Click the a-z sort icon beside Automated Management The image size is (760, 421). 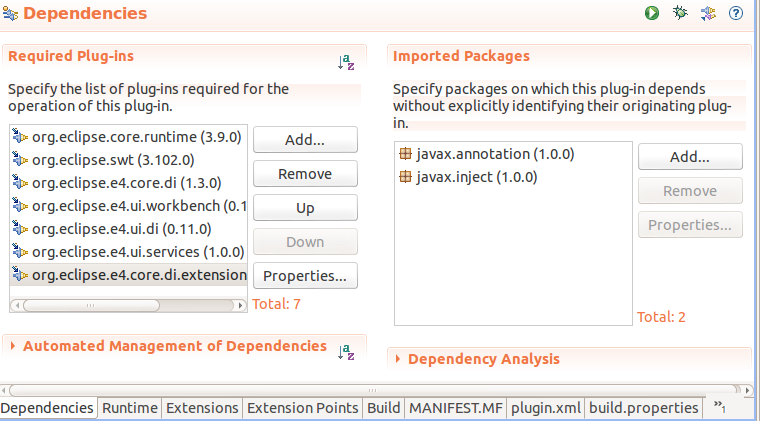pyautogui.click(x=346, y=351)
